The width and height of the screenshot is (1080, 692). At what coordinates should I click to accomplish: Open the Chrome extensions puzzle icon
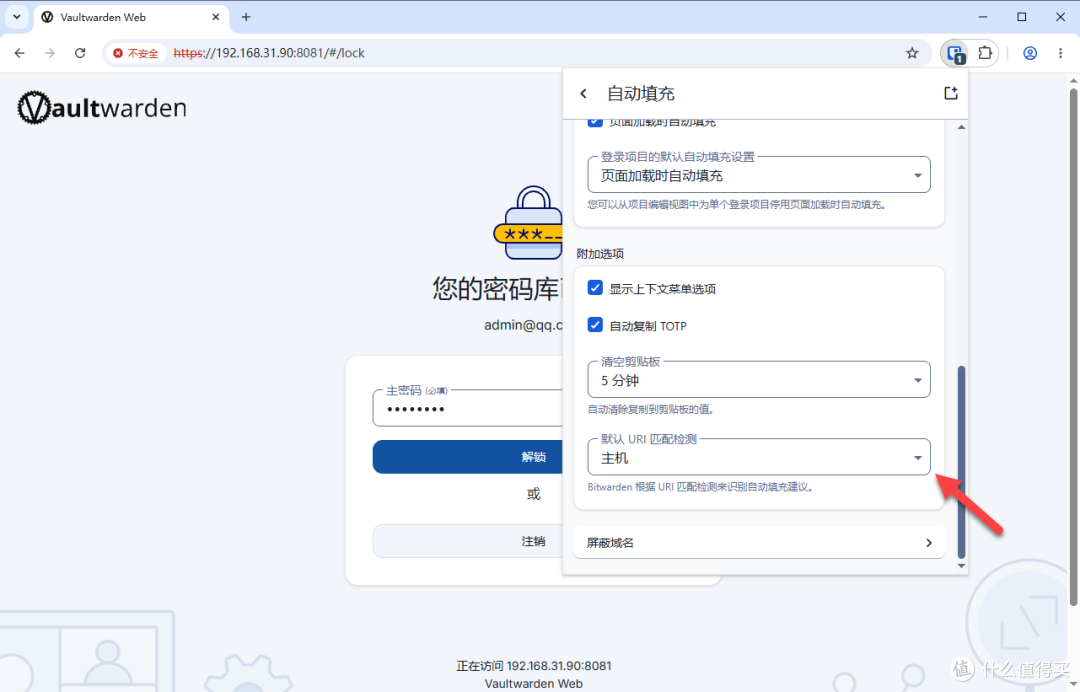tap(985, 53)
